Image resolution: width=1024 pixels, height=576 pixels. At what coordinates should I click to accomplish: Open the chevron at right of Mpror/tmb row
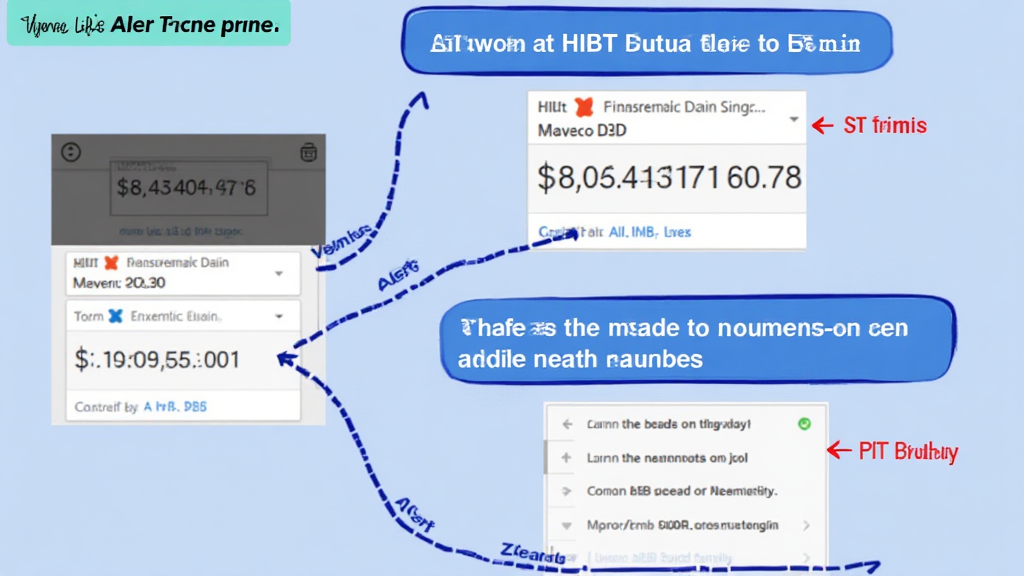coord(806,525)
